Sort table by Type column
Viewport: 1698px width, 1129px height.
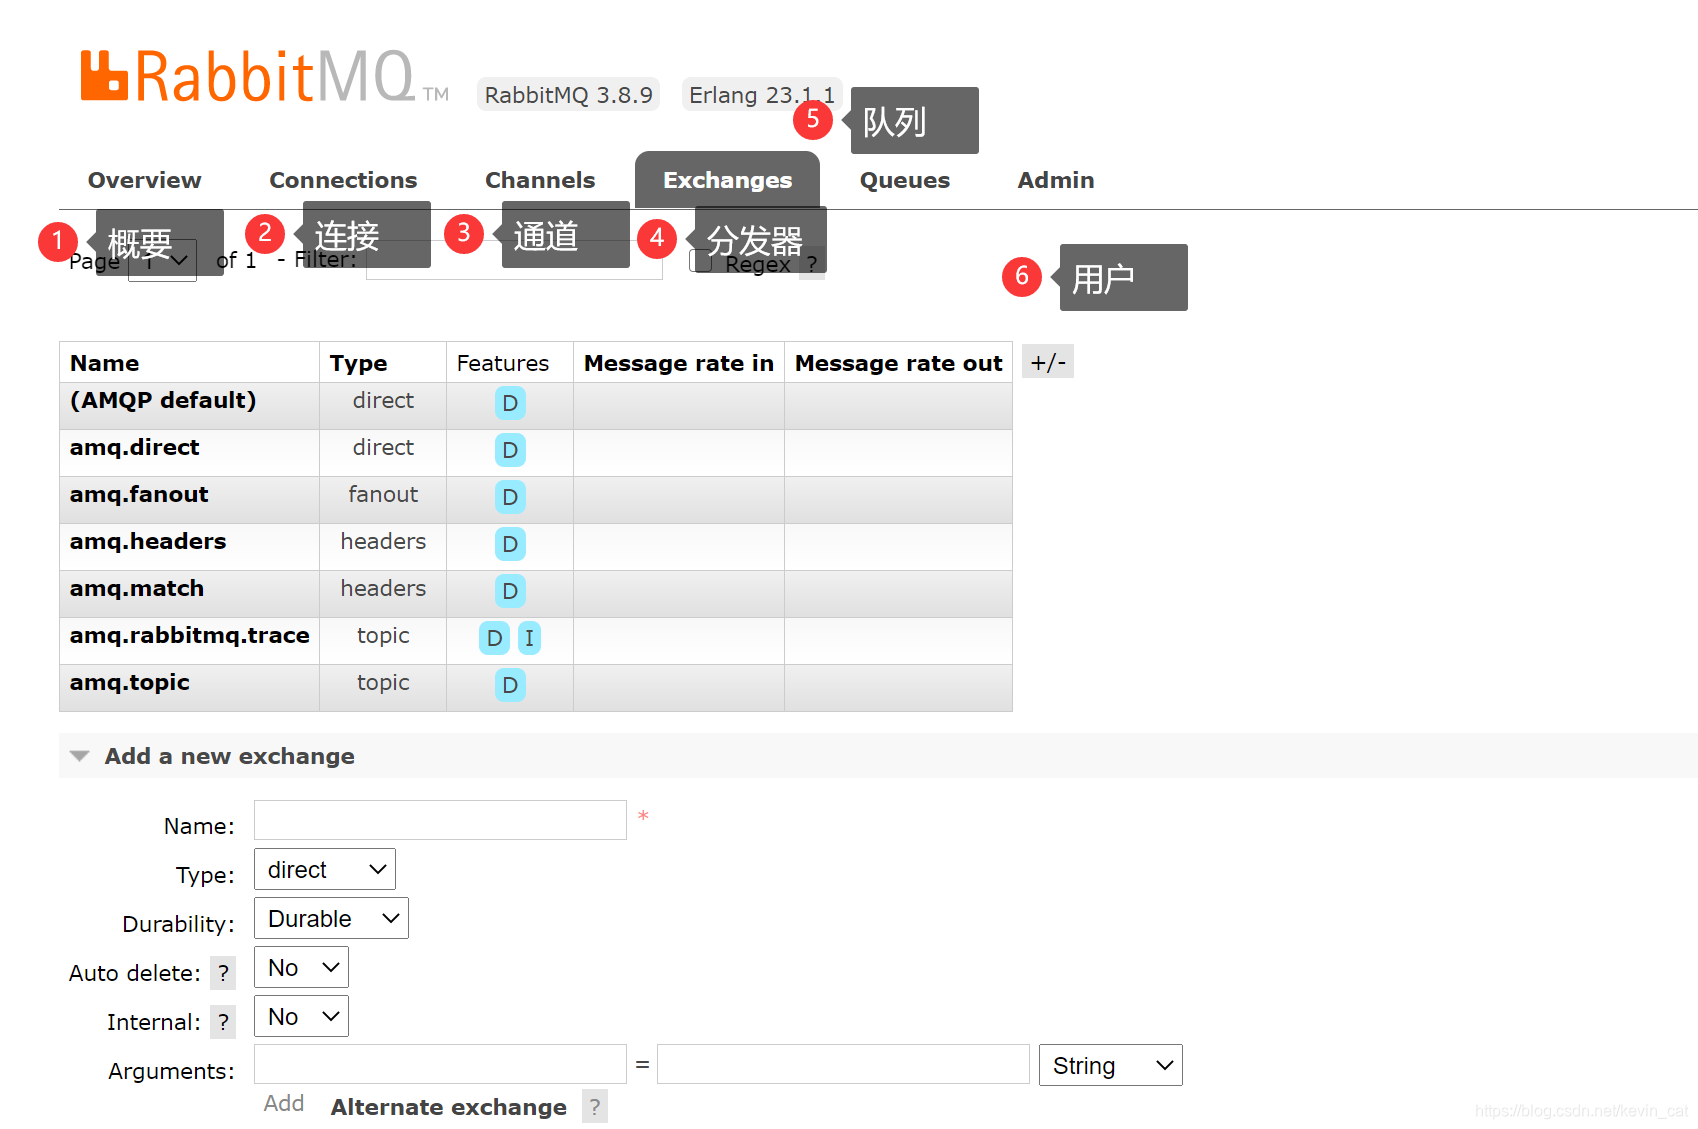point(358,363)
